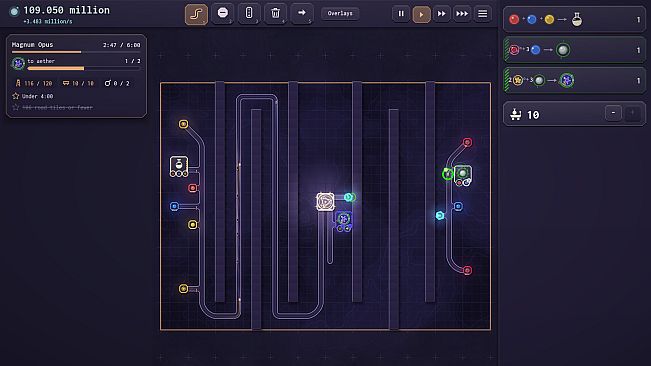Image resolution: width=651 pixels, height=366 pixels.
Task: Select the round minus sign tool
Action: click(x=223, y=14)
